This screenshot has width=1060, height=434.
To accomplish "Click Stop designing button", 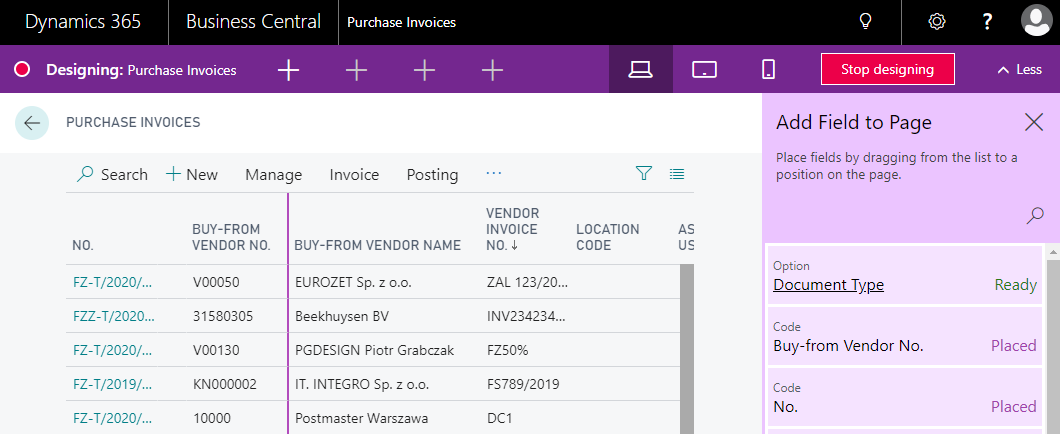I will [x=888, y=69].
